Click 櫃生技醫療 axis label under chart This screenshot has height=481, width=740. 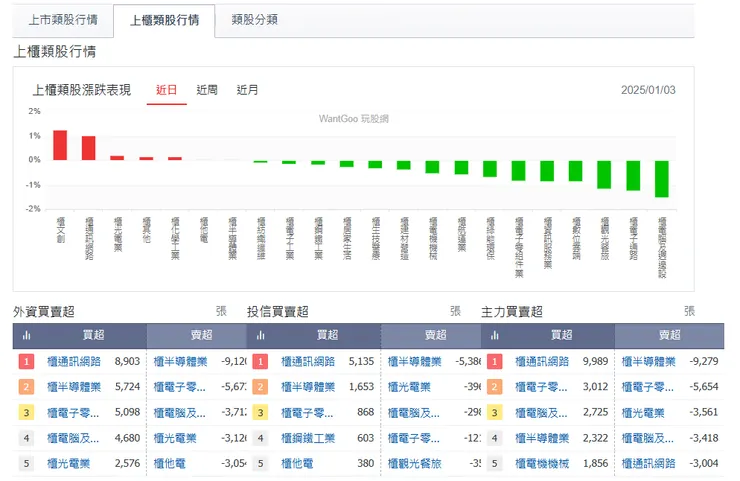376,238
